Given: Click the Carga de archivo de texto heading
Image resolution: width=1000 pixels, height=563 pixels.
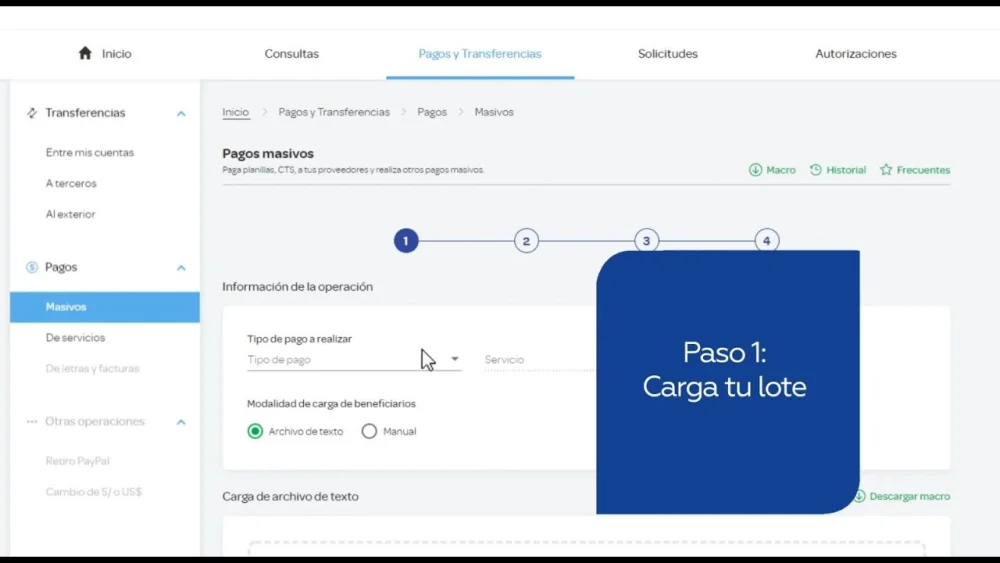Looking at the screenshot, I should [x=290, y=496].
